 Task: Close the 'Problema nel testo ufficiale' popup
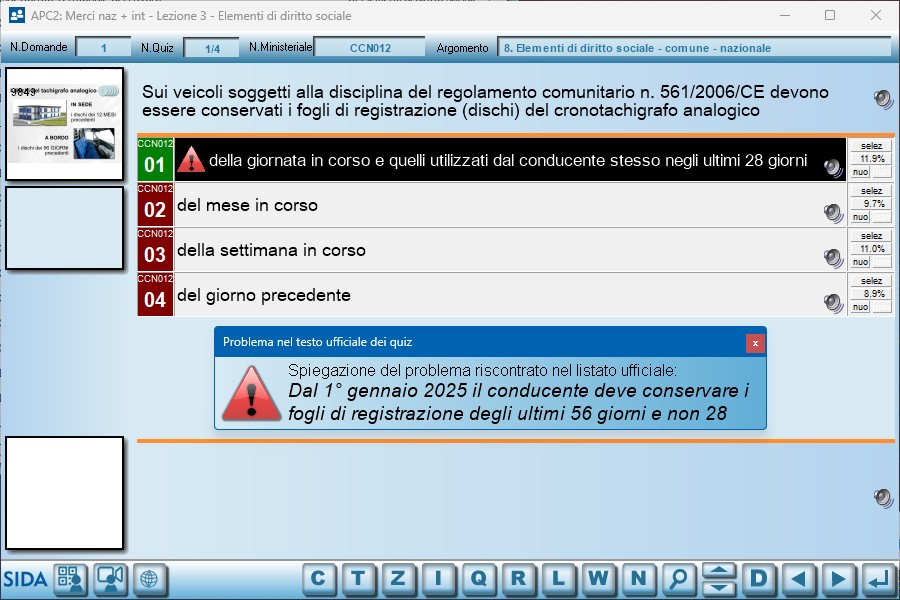(x=755, y=343)
